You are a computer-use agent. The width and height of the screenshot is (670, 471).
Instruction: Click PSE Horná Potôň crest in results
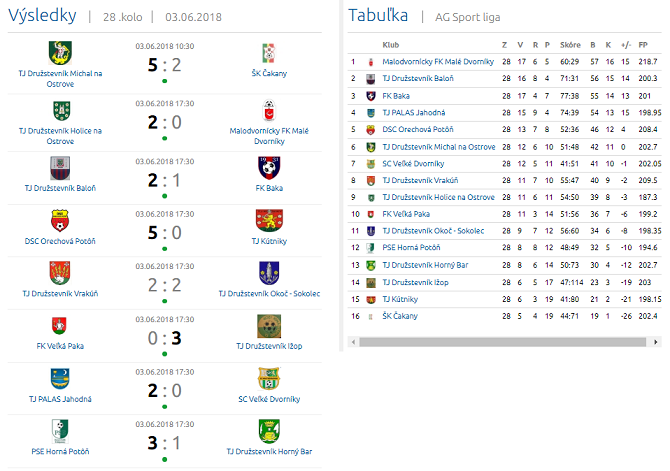tap(60, 430)
